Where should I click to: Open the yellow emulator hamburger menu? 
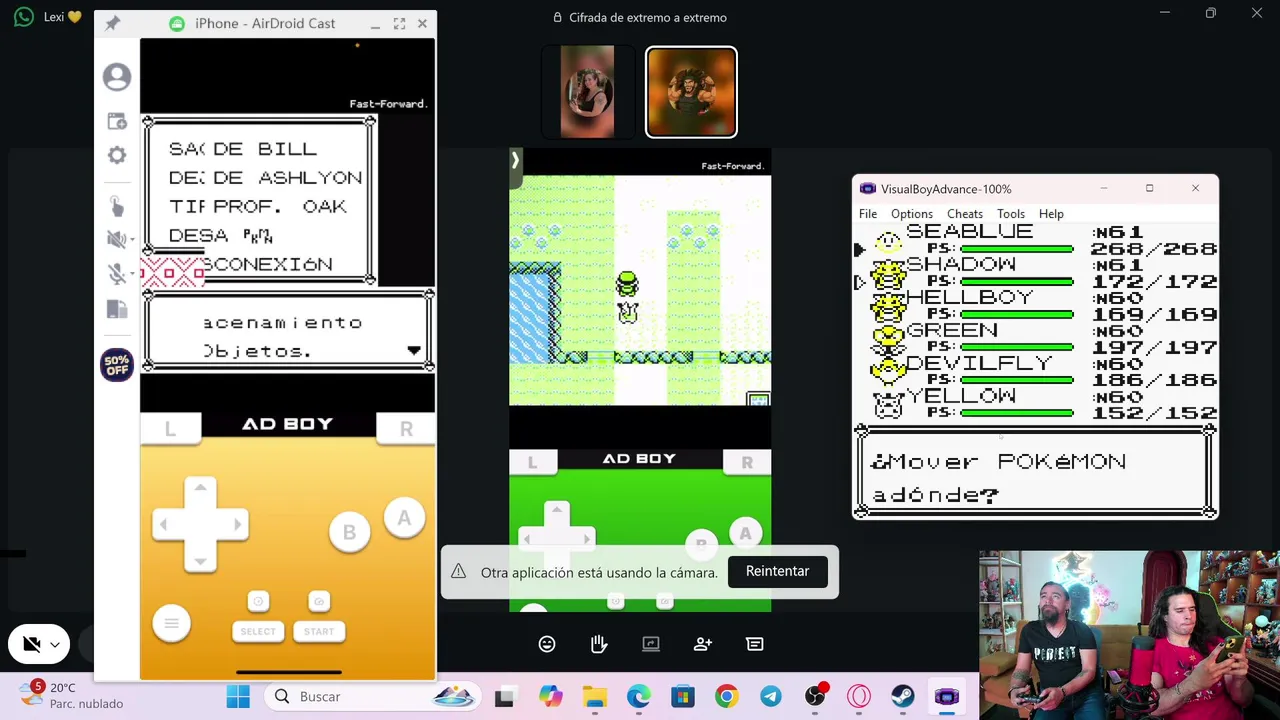pos(171,623)
